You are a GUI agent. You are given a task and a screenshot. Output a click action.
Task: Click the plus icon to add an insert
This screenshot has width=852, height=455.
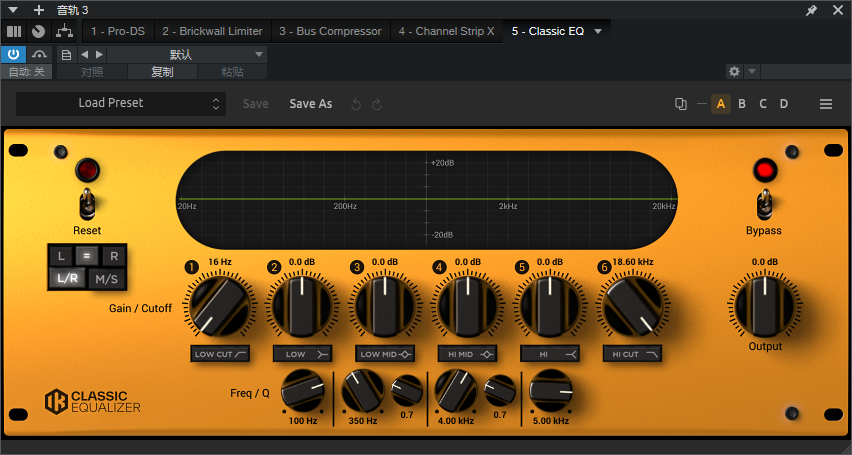click(39, 10)
